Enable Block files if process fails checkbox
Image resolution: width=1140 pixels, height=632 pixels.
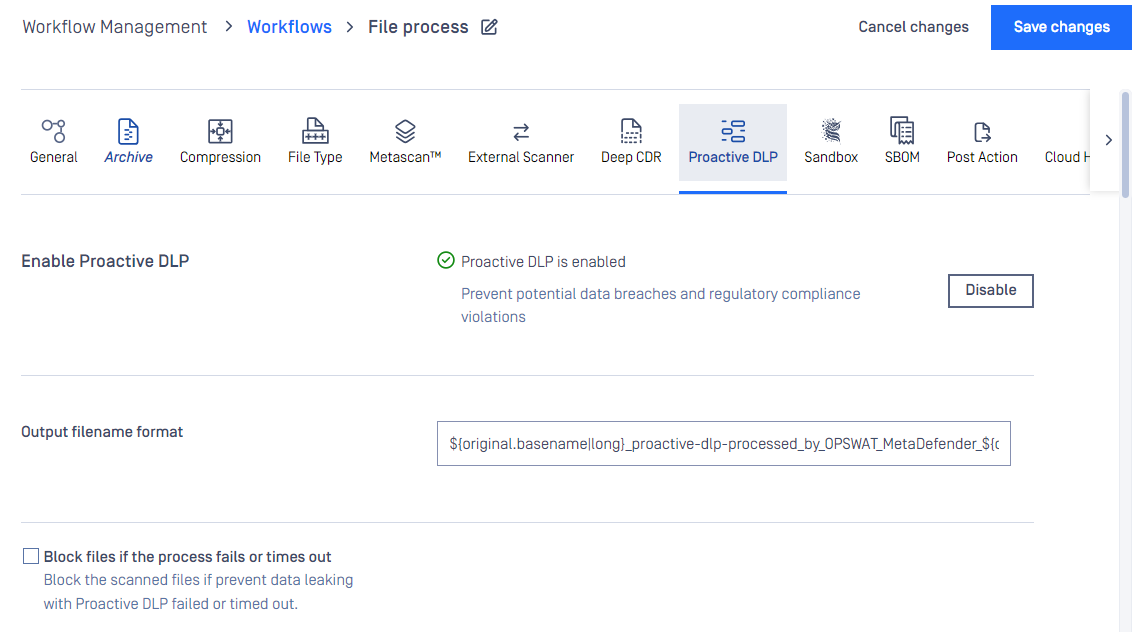31,556
